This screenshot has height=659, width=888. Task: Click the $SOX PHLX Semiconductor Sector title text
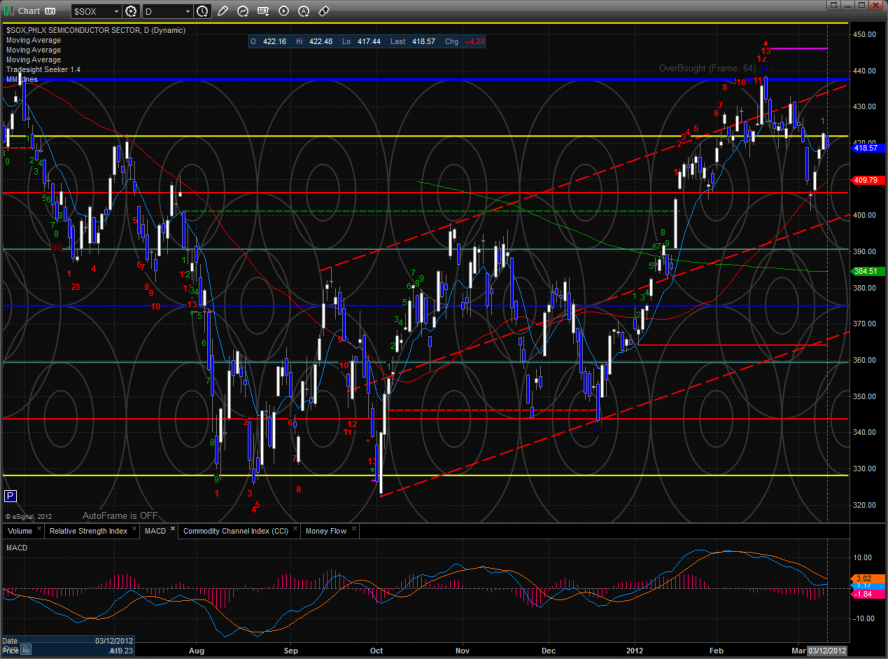point(96,31)
